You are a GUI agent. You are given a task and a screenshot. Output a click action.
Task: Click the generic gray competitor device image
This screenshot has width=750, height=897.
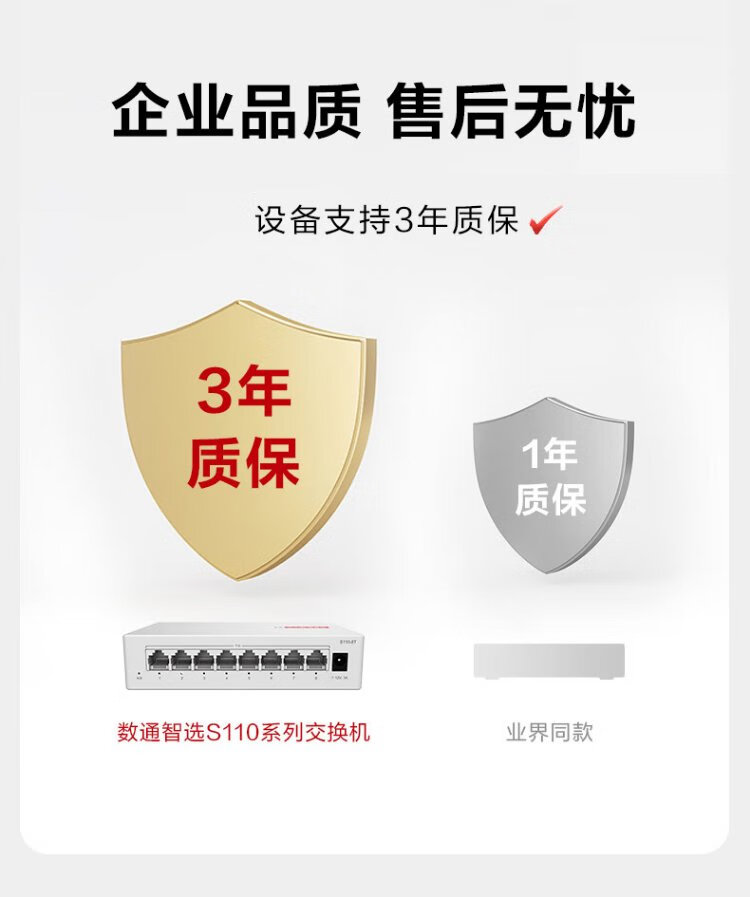click(549, 661)
